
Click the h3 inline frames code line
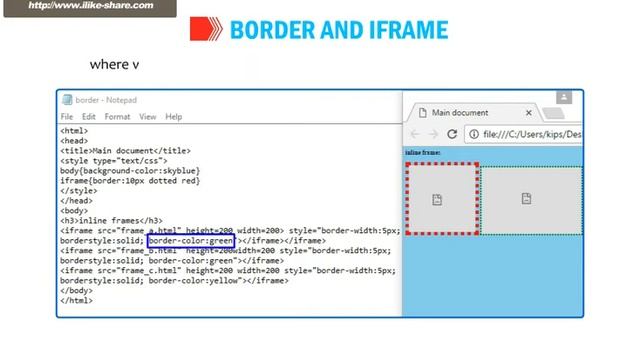[x=111, y=221]
